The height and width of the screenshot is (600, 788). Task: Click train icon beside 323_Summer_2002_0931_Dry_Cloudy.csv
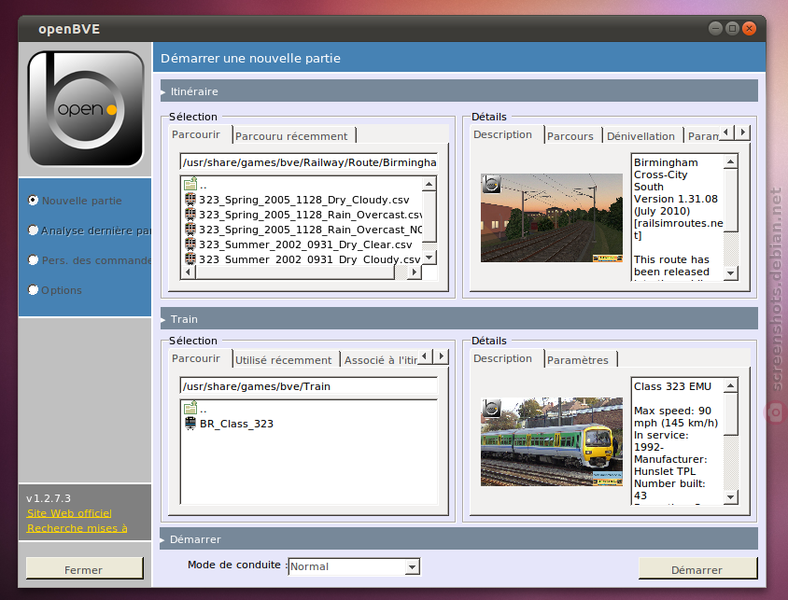tap(190, 259)
